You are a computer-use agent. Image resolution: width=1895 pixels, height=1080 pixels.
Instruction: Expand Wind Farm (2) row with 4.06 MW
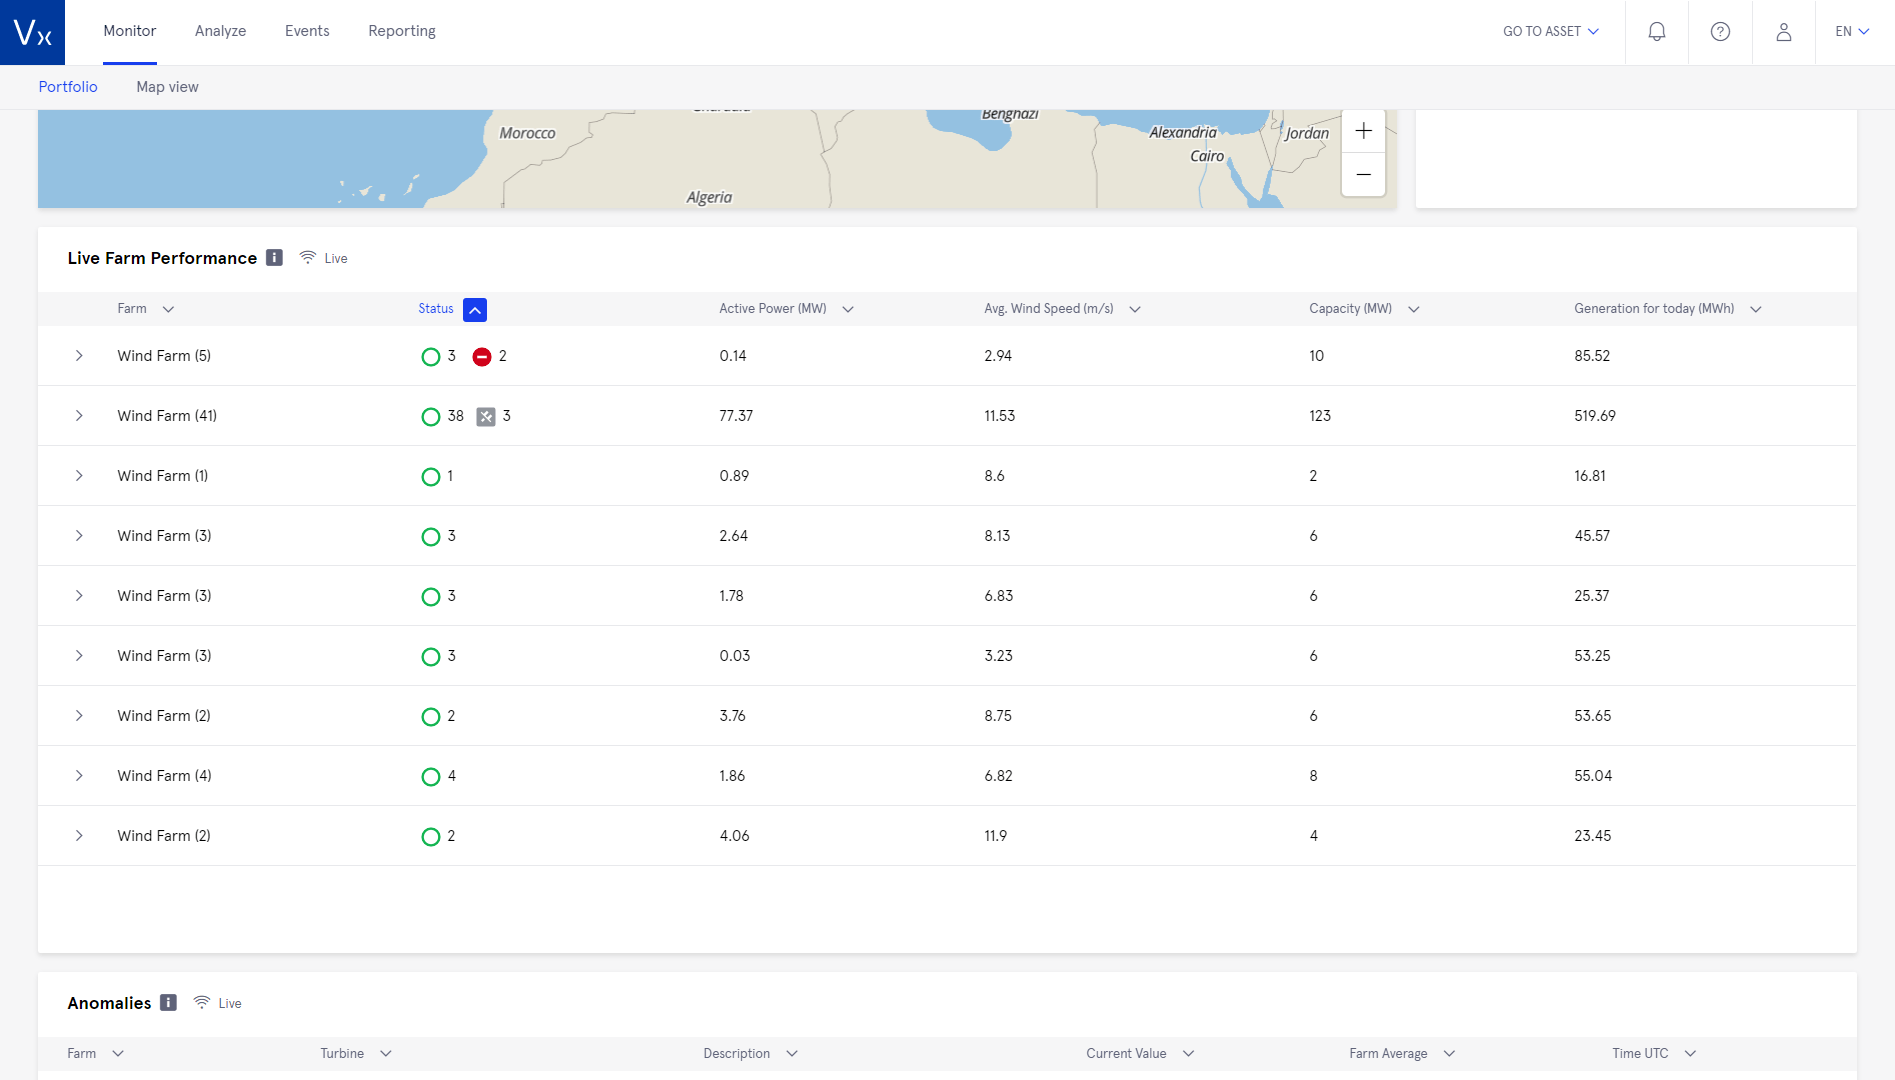79,836
